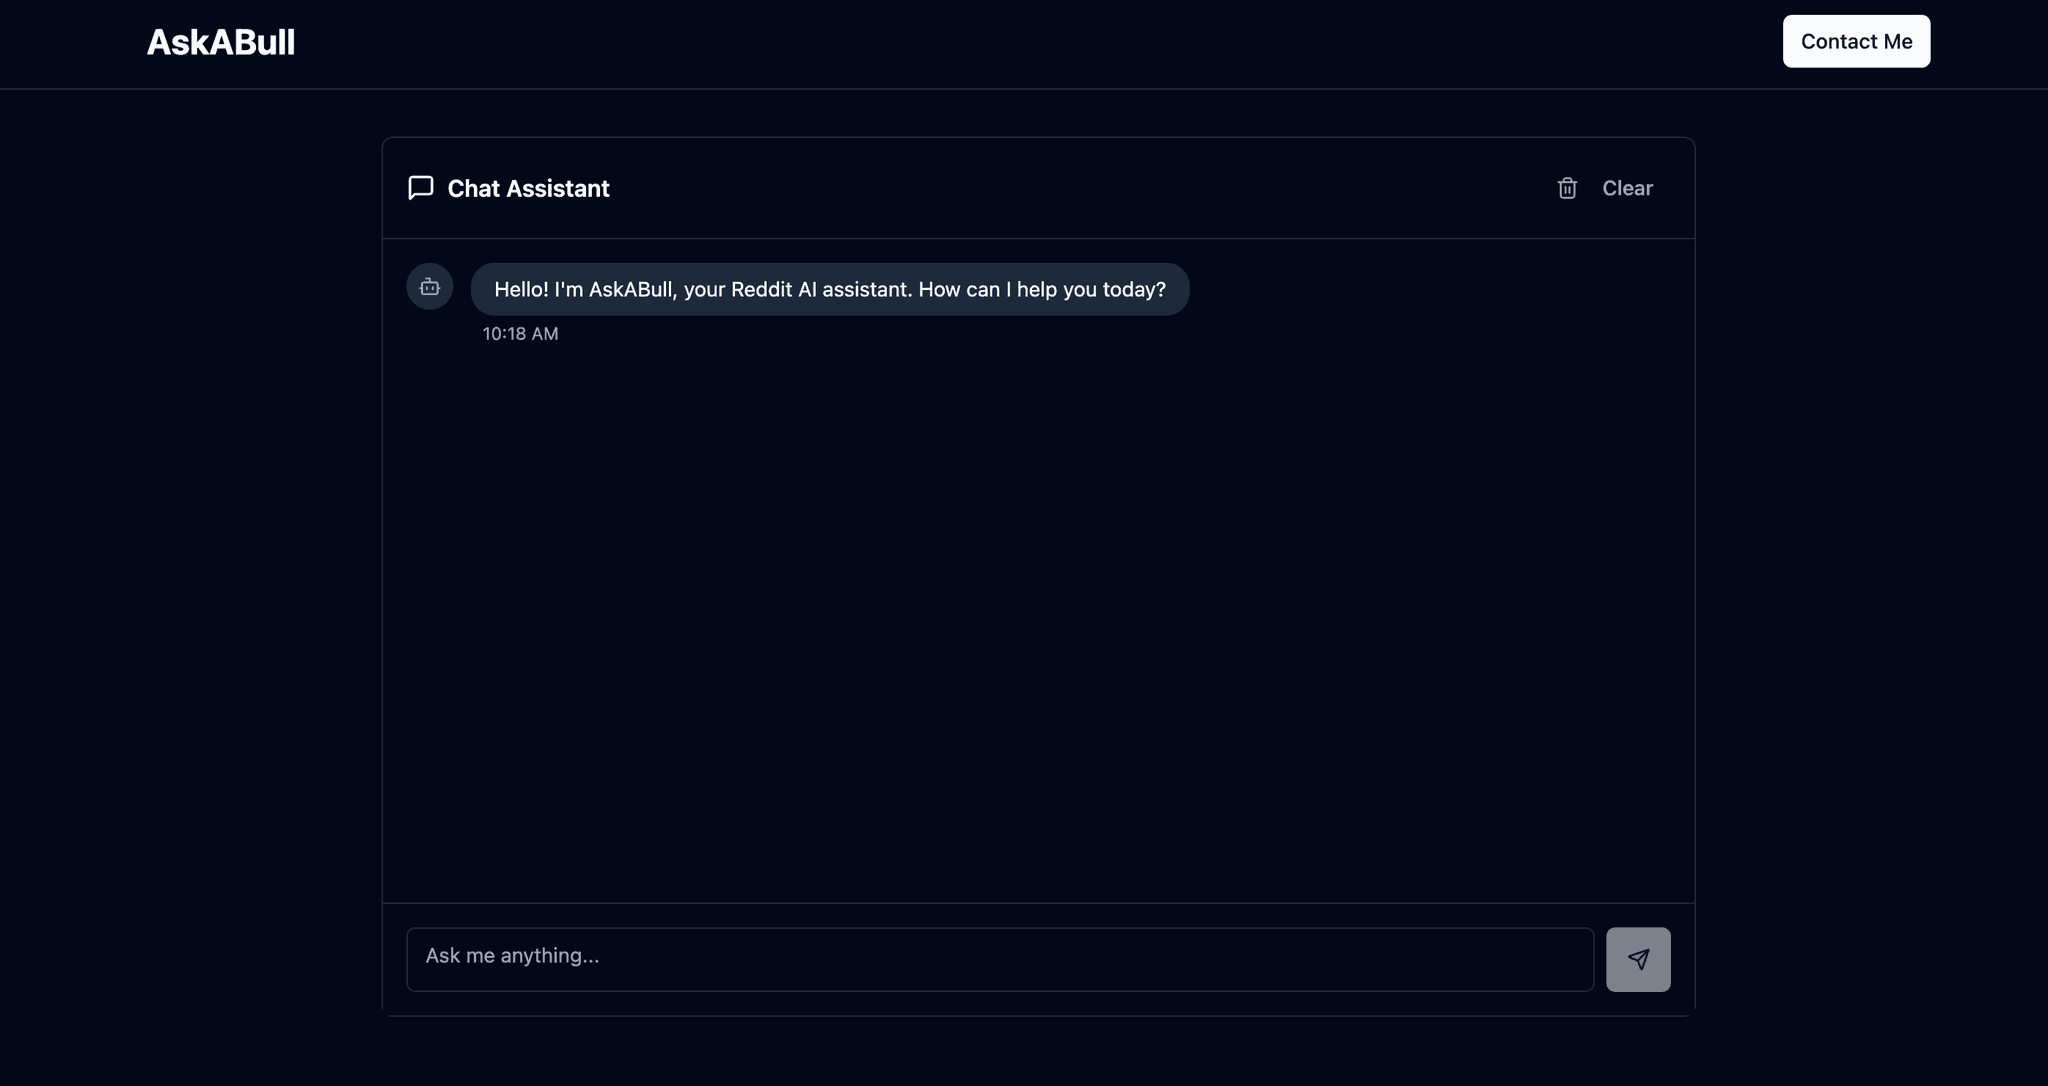Viewport: 2048px width, 1086px height.
Task: Click the placeholder text in message box
Action: [x=512, y=956]
